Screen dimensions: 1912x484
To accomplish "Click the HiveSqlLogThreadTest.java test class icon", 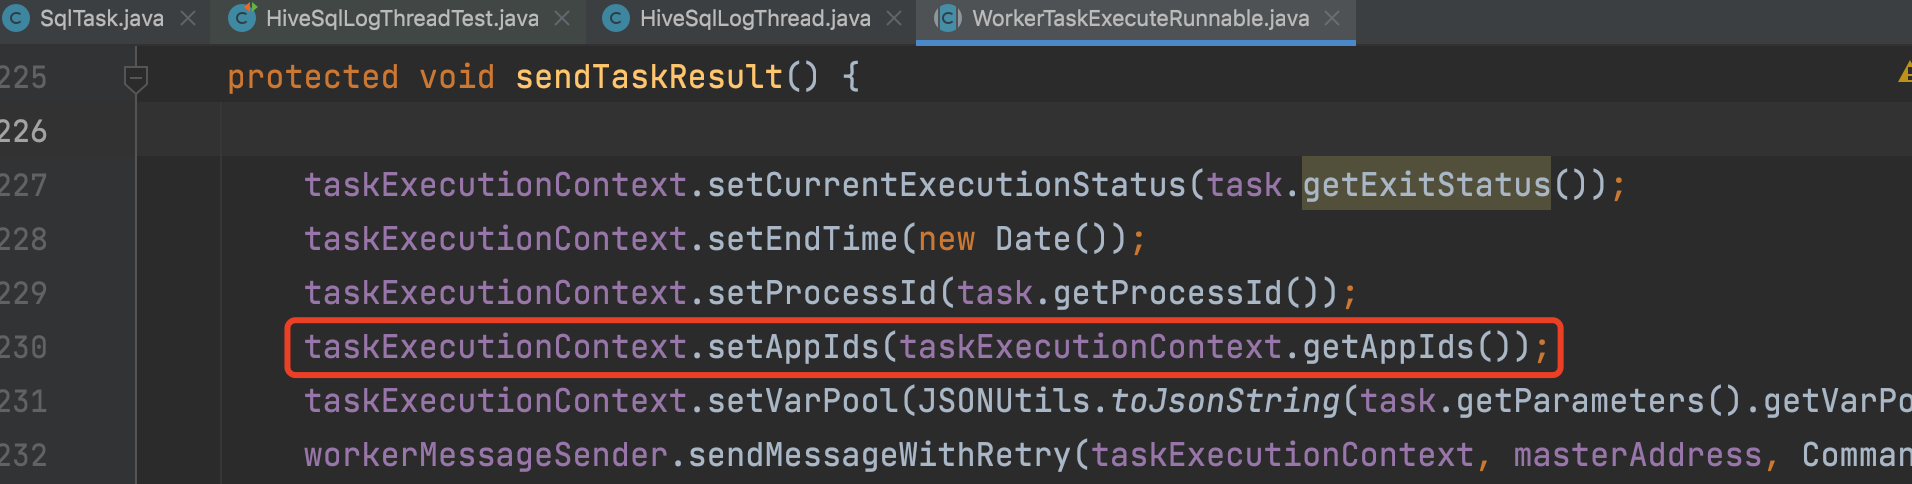I will point(242,18).
